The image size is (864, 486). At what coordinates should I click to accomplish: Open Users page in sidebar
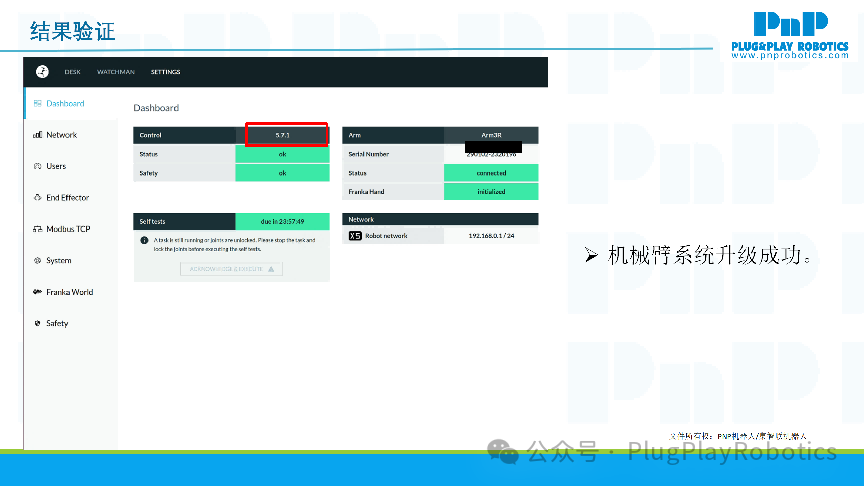(x=56, y=166)
